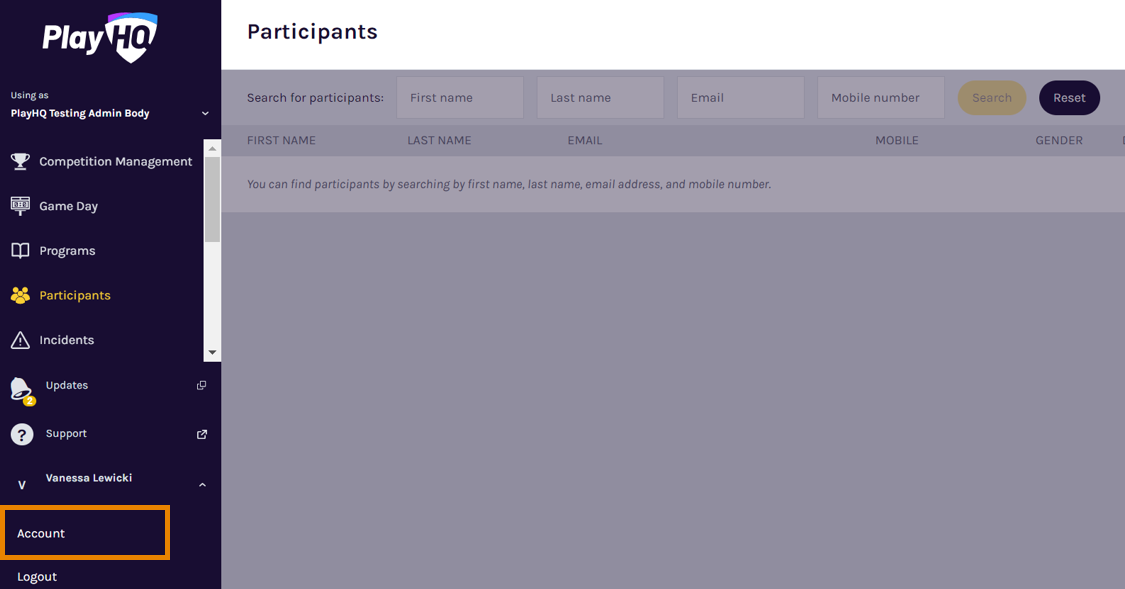Click the Reset button
This screenshot has width=1125, height=589.
[x=1069, y=98]
